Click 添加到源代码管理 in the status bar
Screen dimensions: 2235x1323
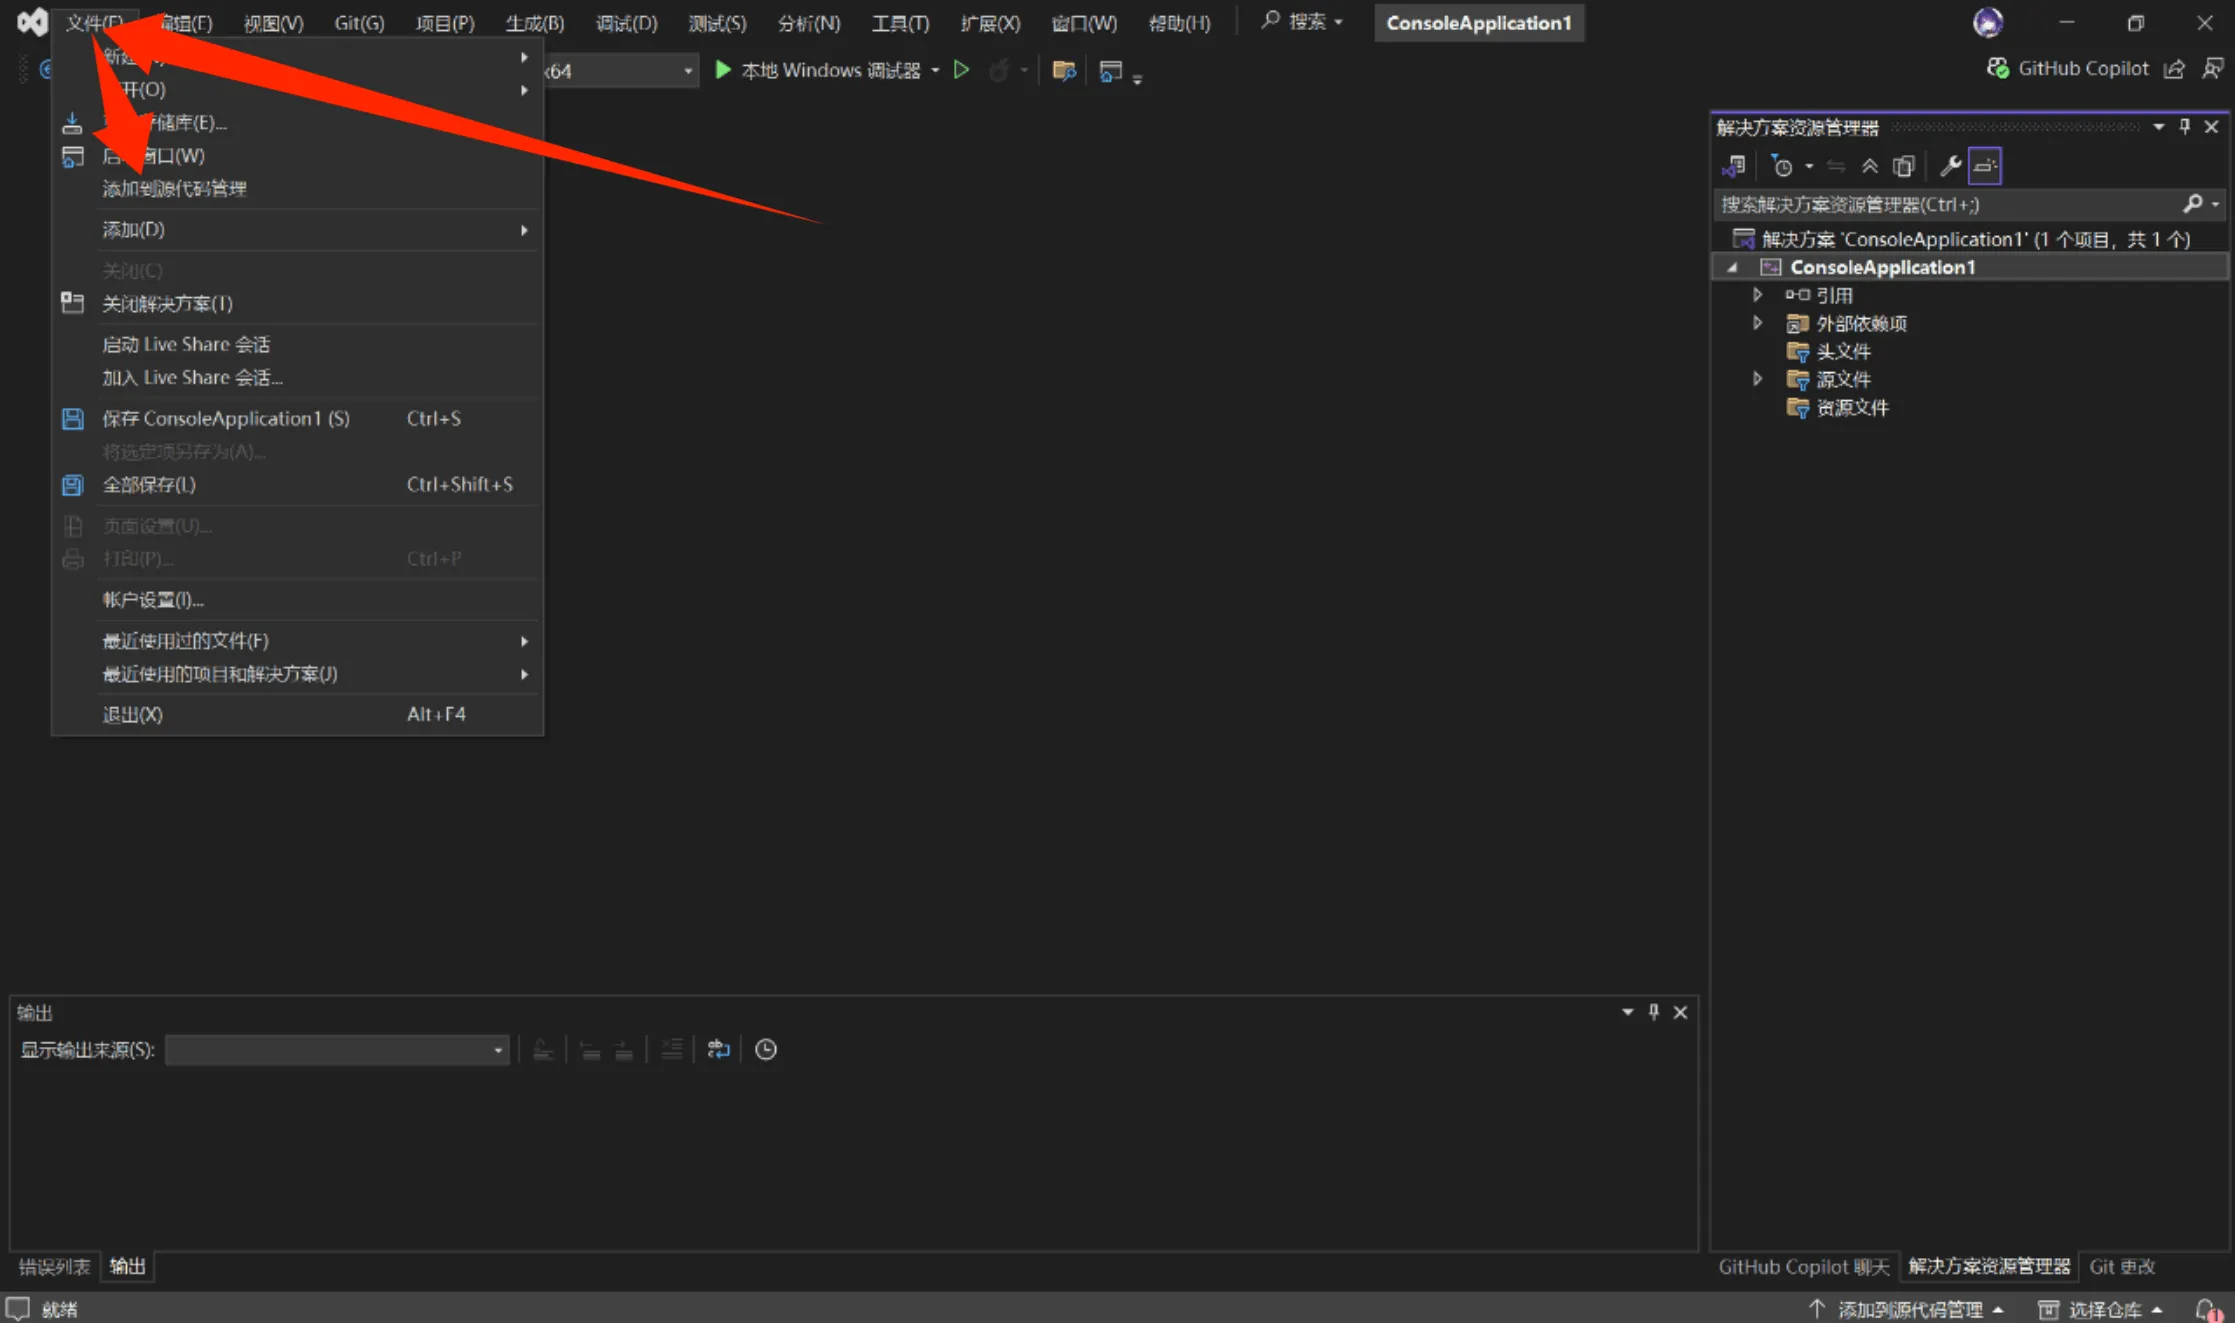tap(1908, 1309)
